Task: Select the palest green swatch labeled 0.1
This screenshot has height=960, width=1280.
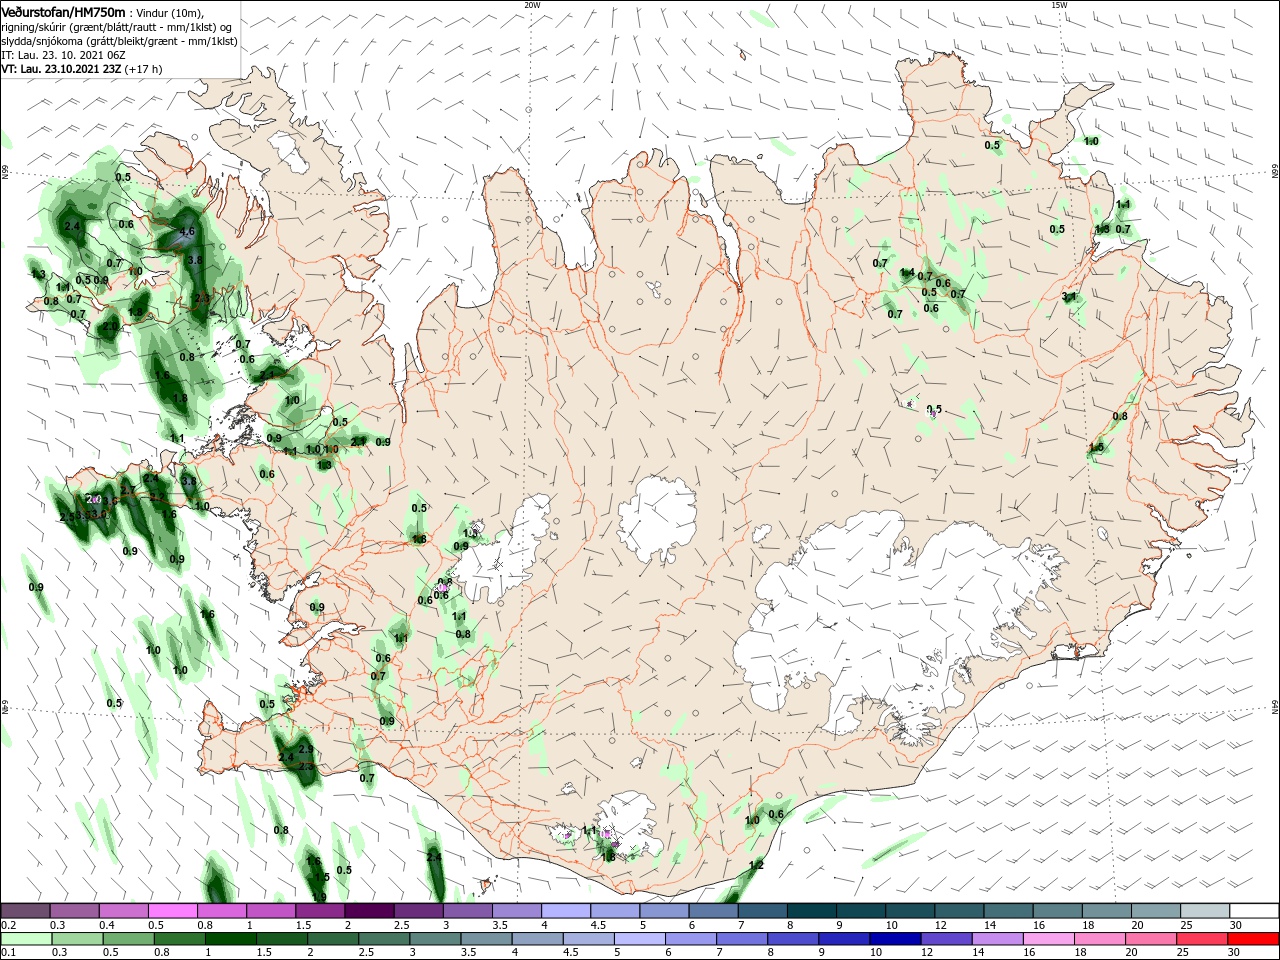Action: click(x=25, y=939)
